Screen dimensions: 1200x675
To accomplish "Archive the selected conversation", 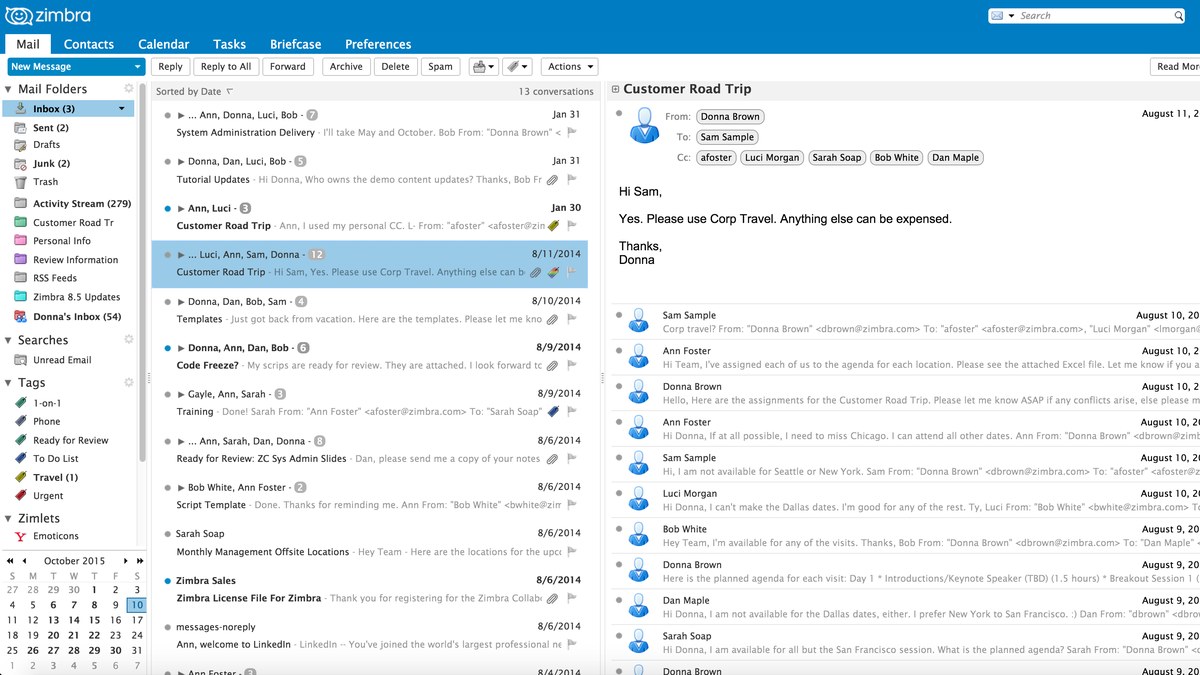I will coord(346,67).
